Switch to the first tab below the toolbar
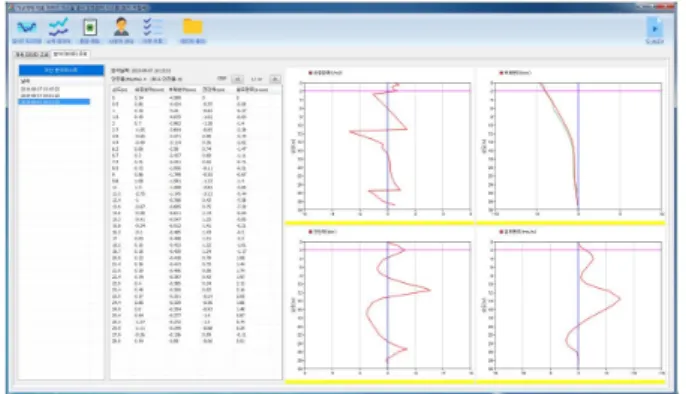 point(32,55)
